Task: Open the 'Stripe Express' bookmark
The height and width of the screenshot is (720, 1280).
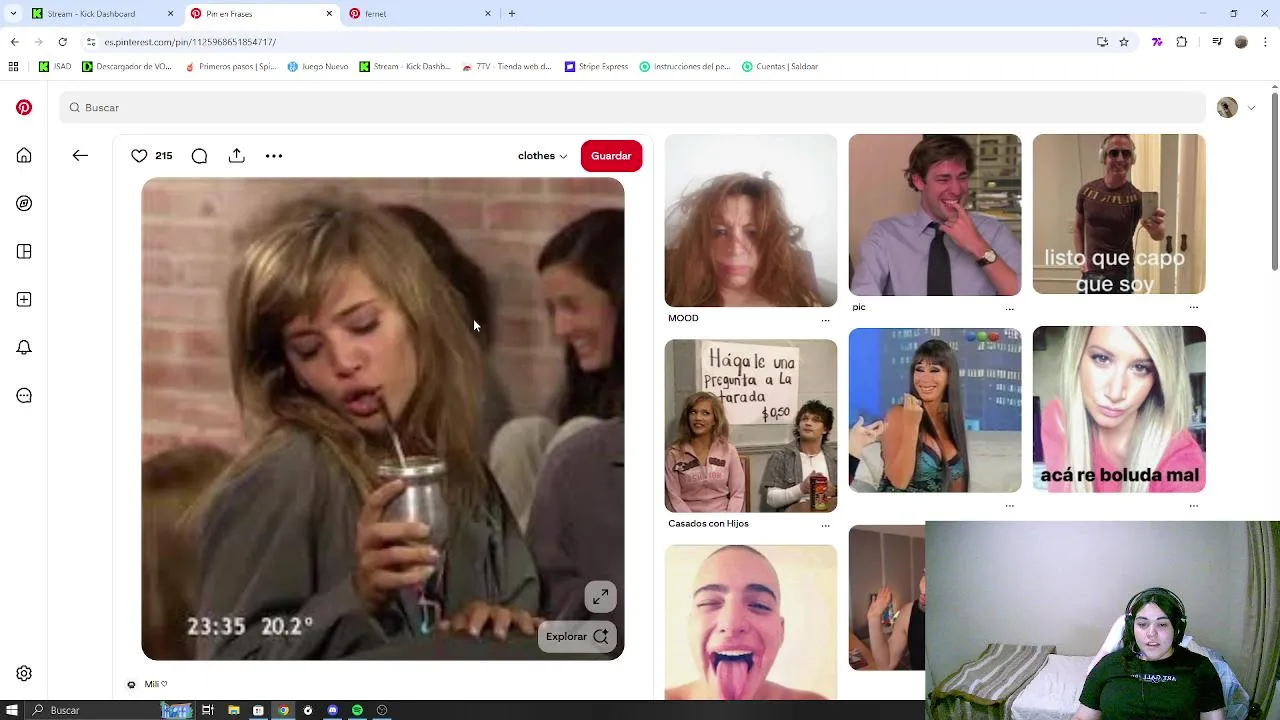Action: pyautogui.click(x=596, y=67)
